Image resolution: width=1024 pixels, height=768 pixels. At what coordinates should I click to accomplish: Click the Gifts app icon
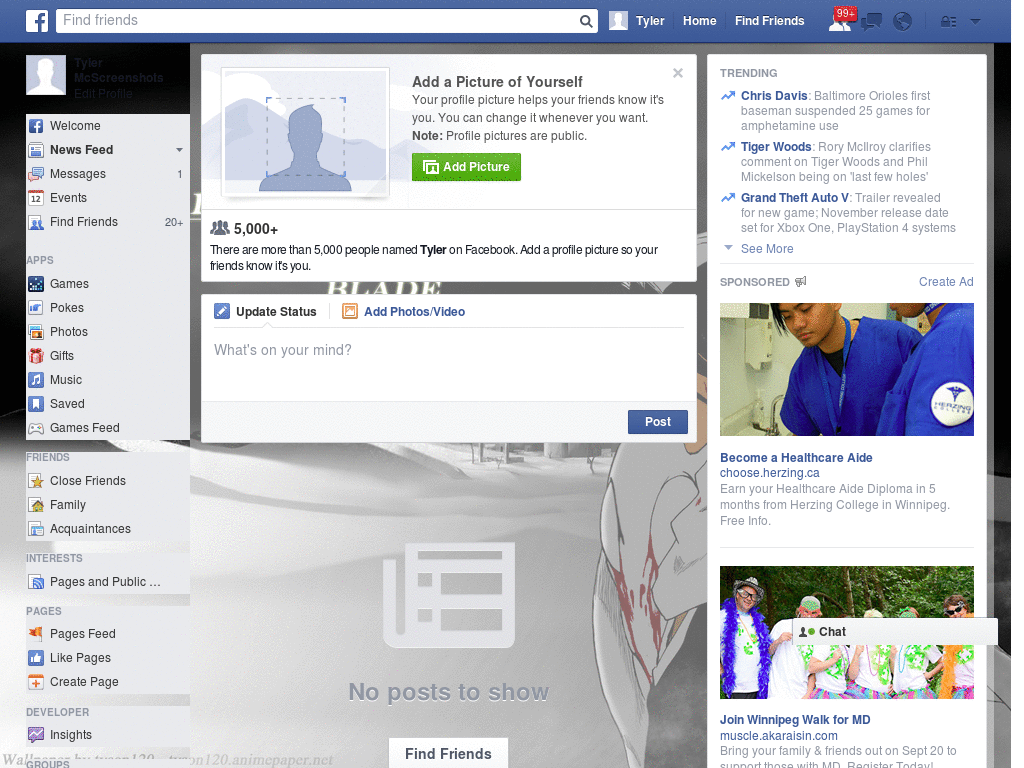(36, 356)
